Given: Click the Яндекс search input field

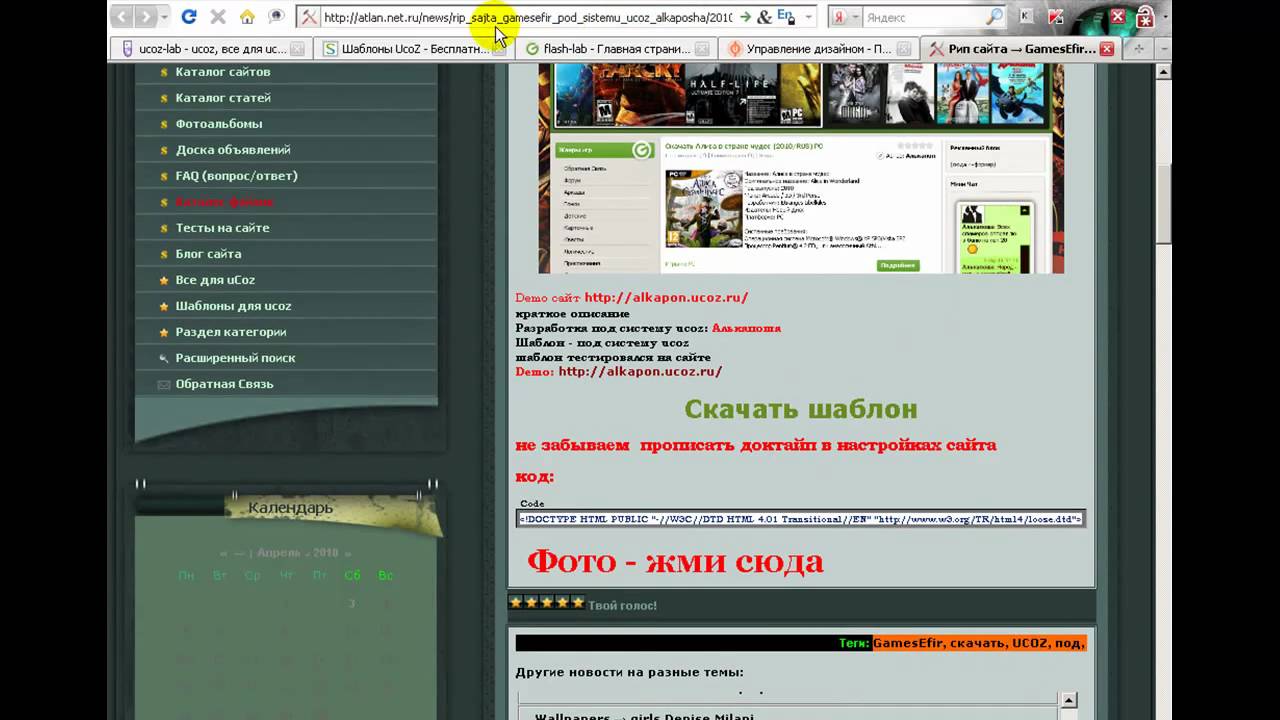Looking at the screenshot, I should point(923,17).
